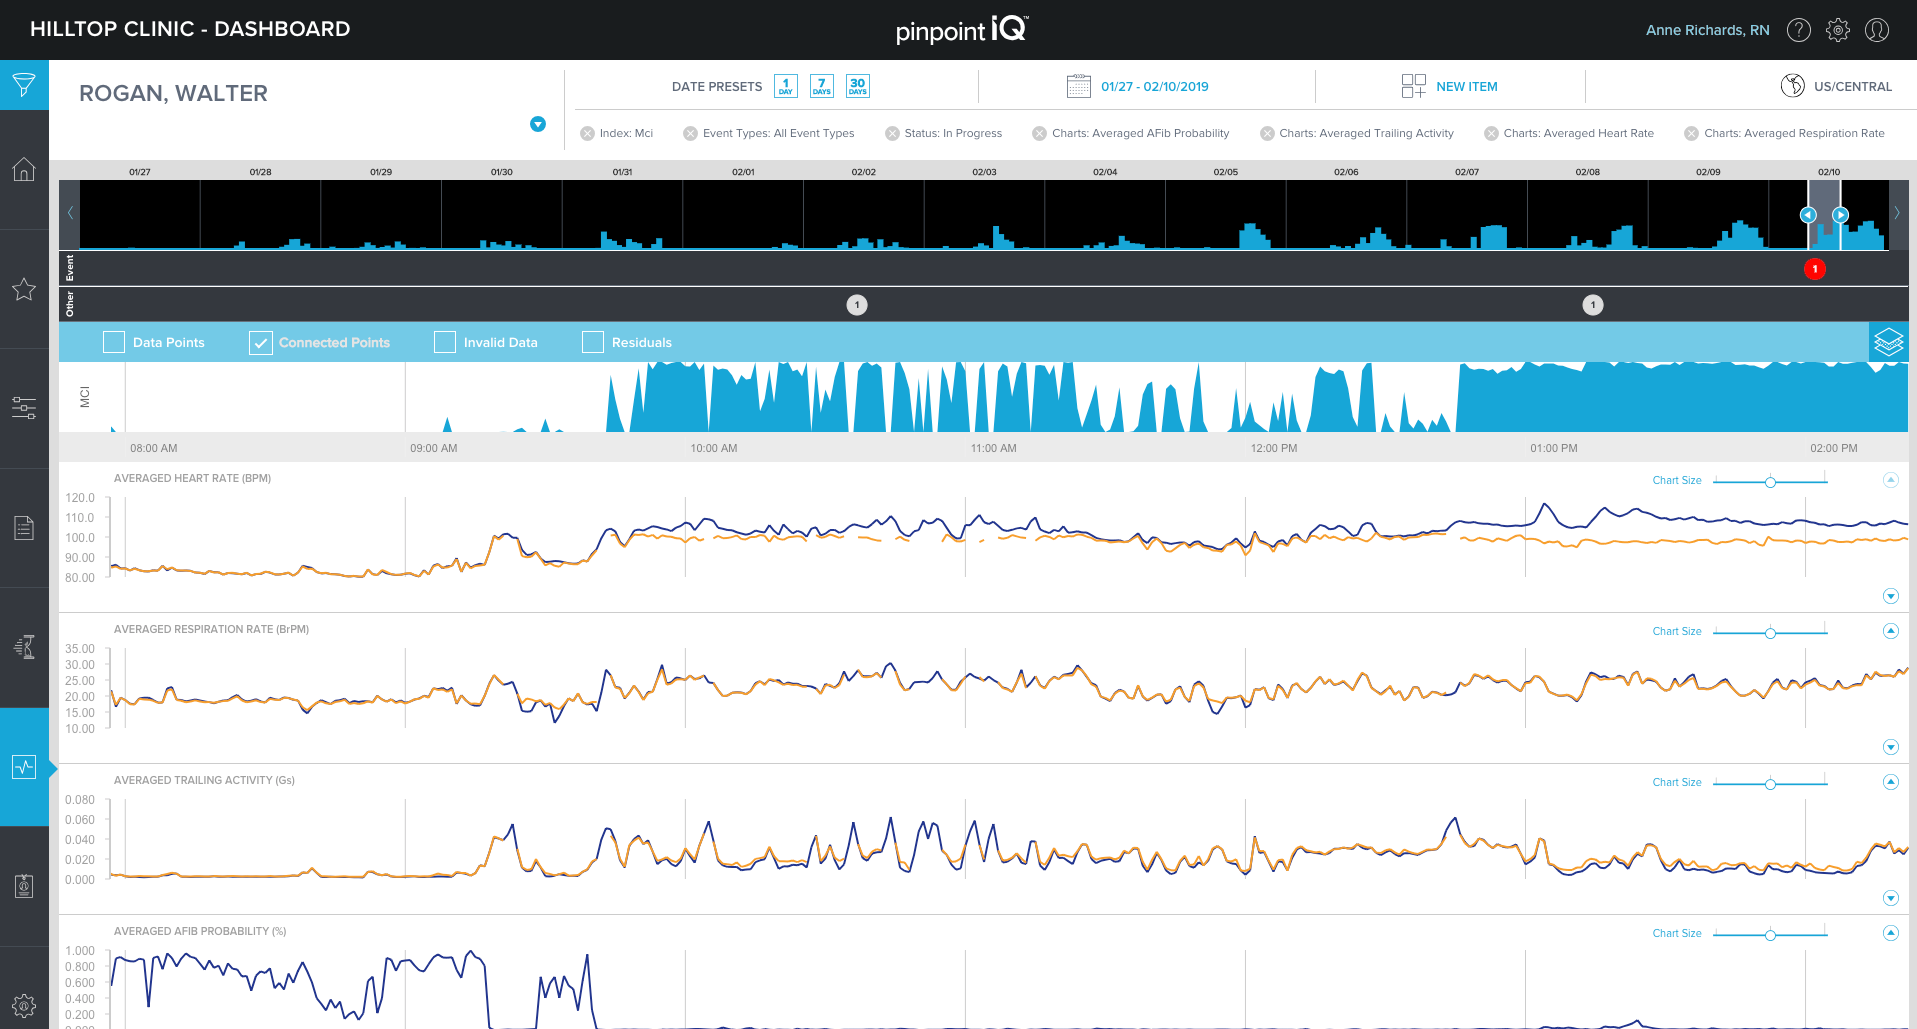Click the NEW ITEM button
The image size is (1917, 1029).
(x=1466, y=86)
